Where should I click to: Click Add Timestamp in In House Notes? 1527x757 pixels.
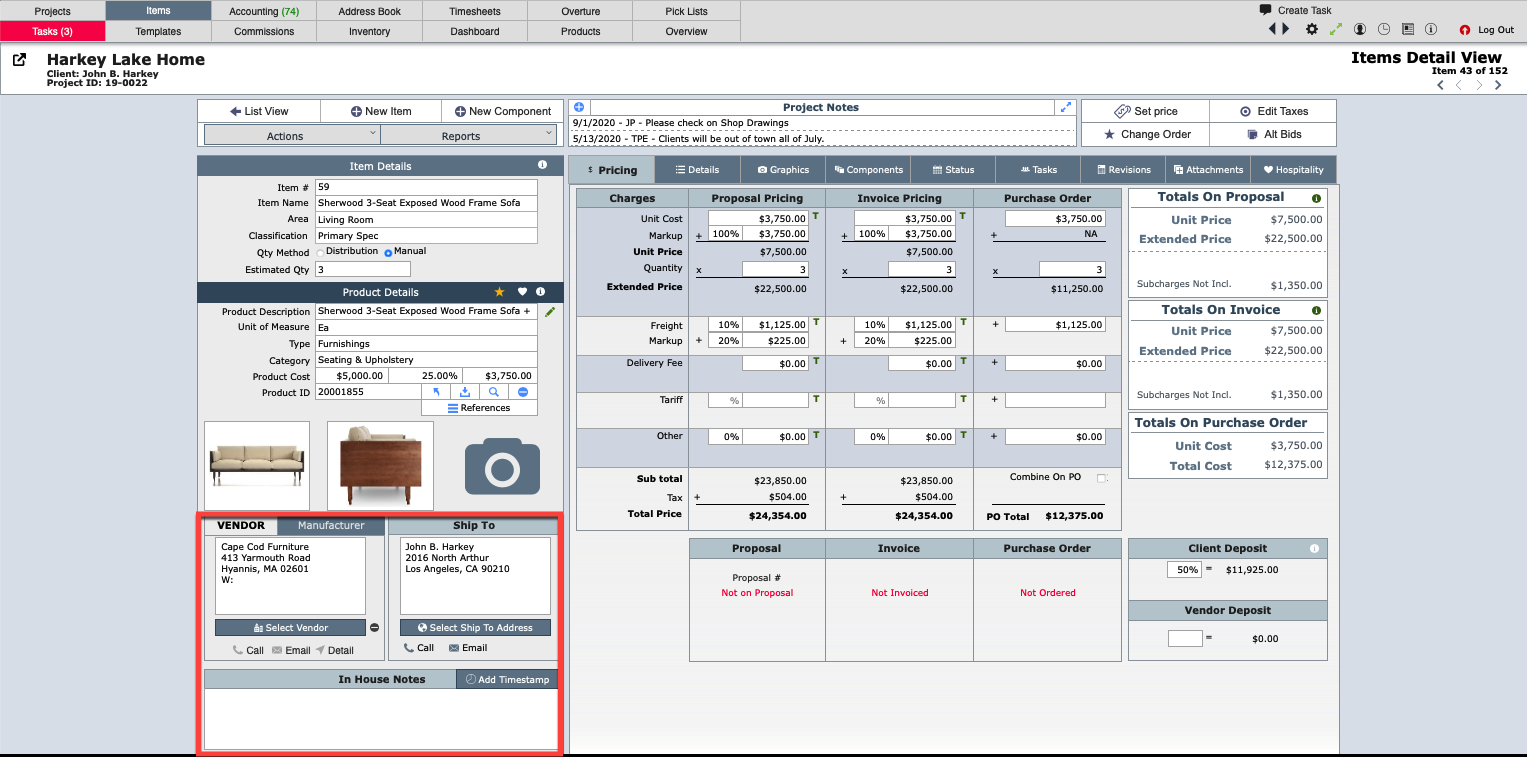tap(507, 679)
